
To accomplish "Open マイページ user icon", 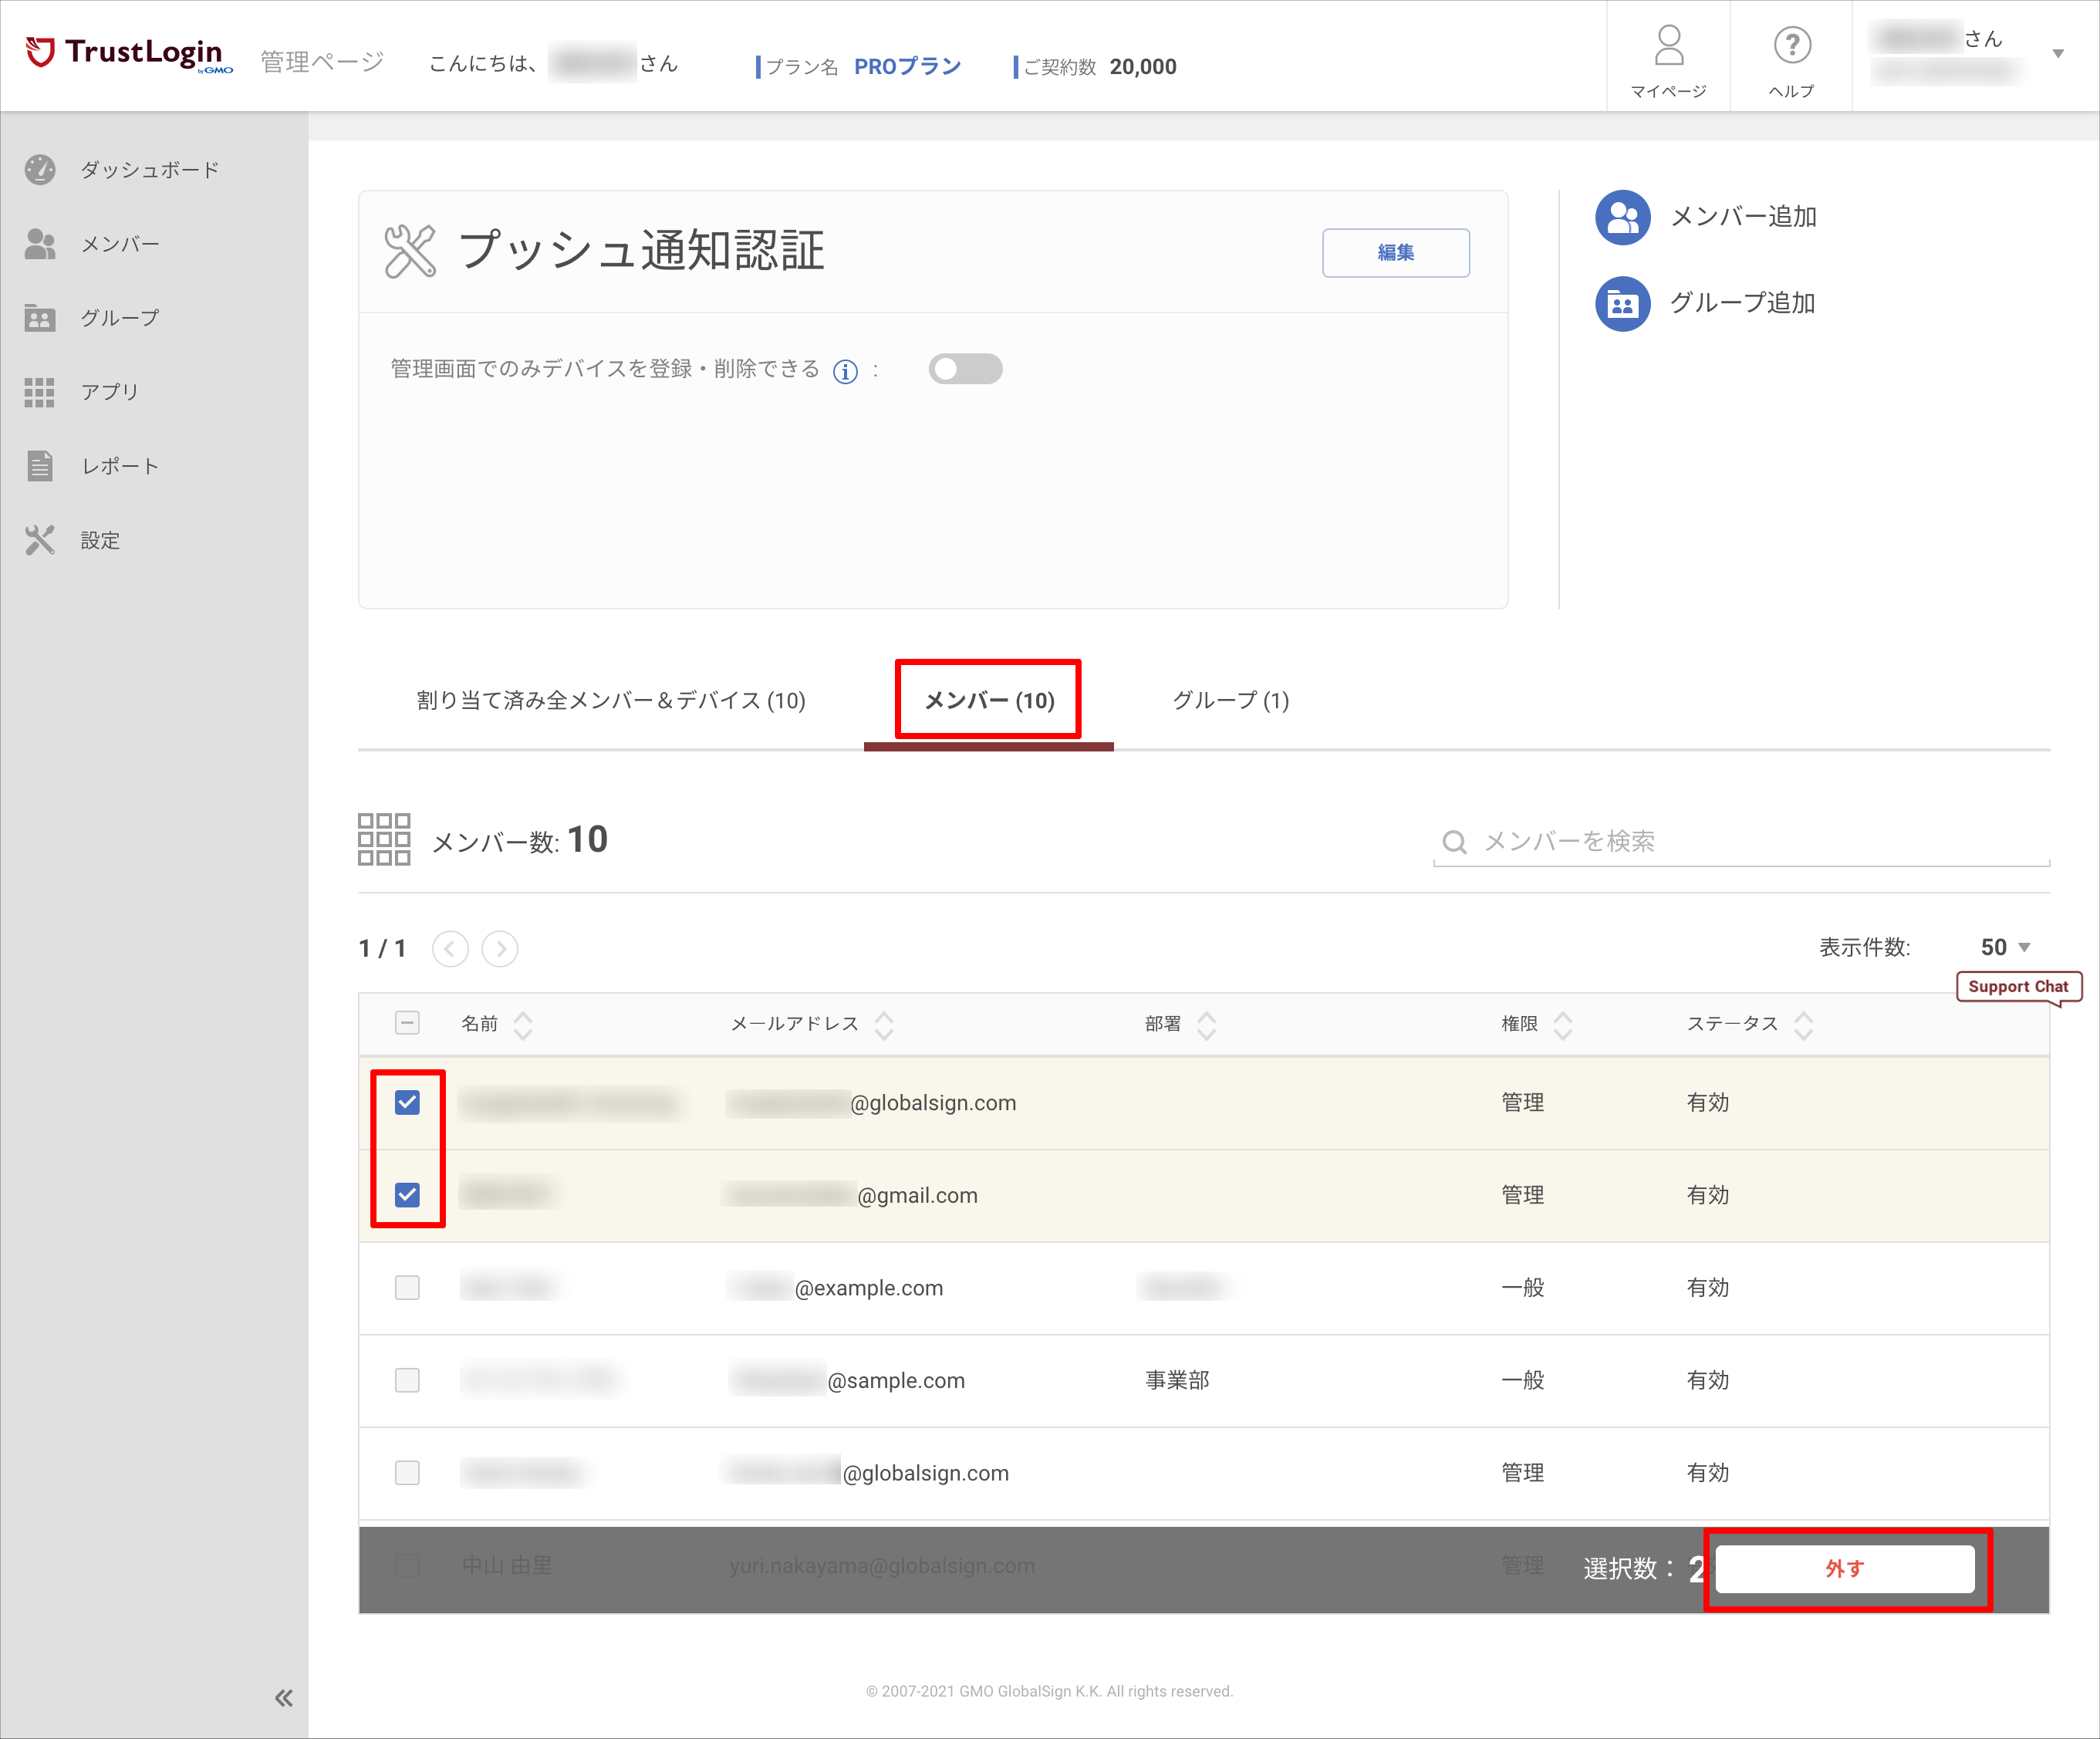I will 1669,45.
